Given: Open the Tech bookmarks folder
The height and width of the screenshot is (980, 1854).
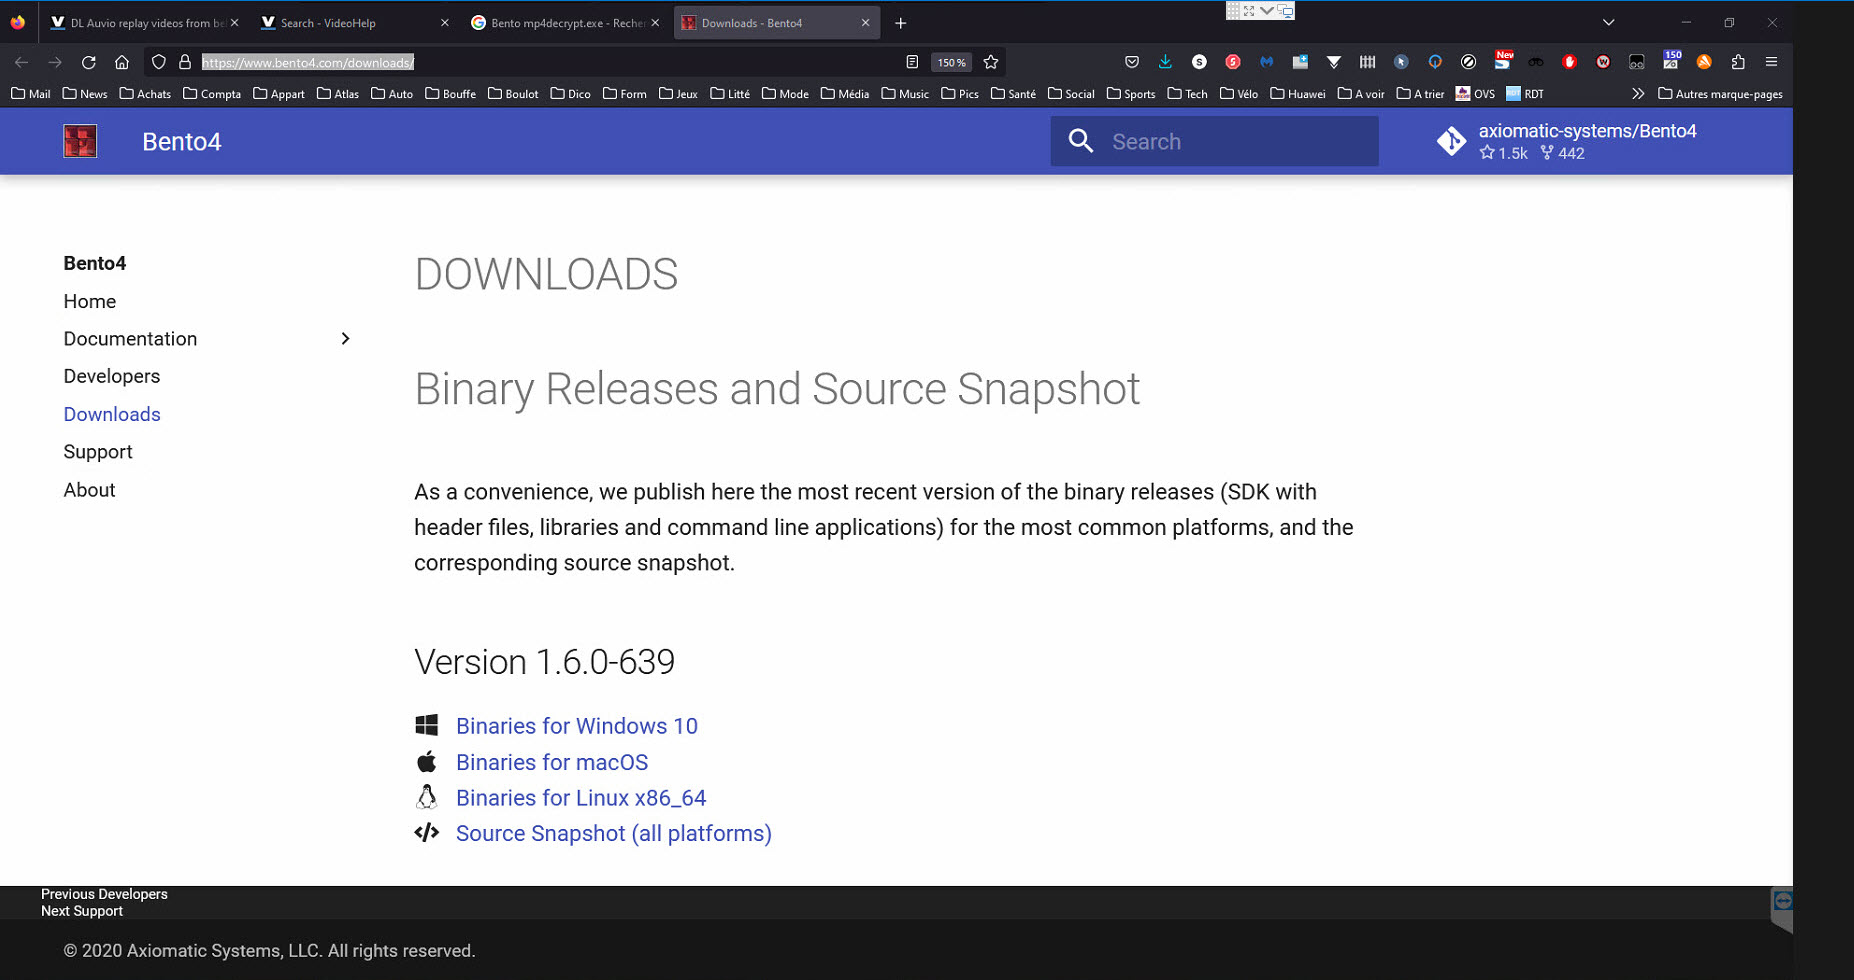Looking at the screenshot, I should [x=1188, y=94].
